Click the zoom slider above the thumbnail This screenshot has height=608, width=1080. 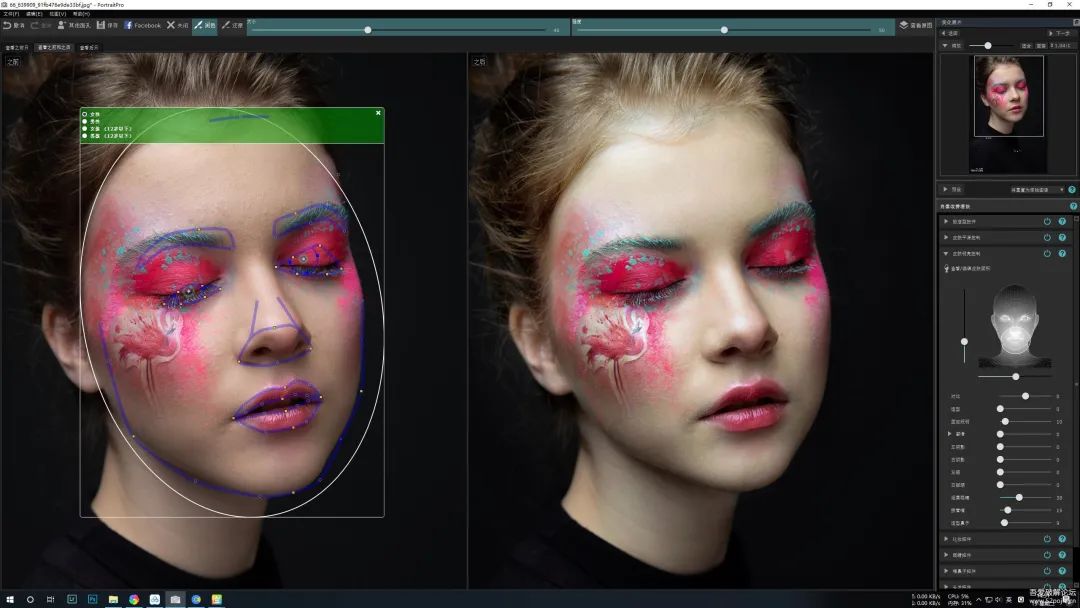click(991, 45)
